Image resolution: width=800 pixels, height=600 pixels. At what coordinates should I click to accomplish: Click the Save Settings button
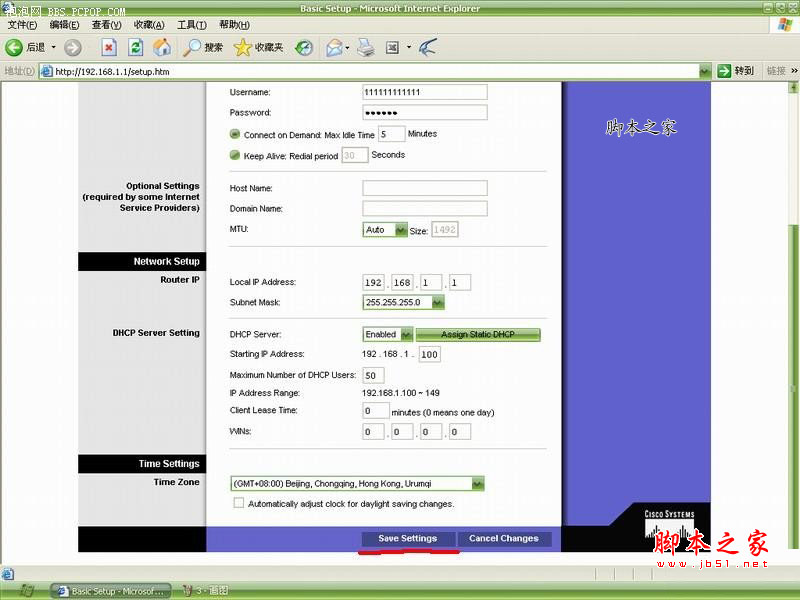(408, 539)
